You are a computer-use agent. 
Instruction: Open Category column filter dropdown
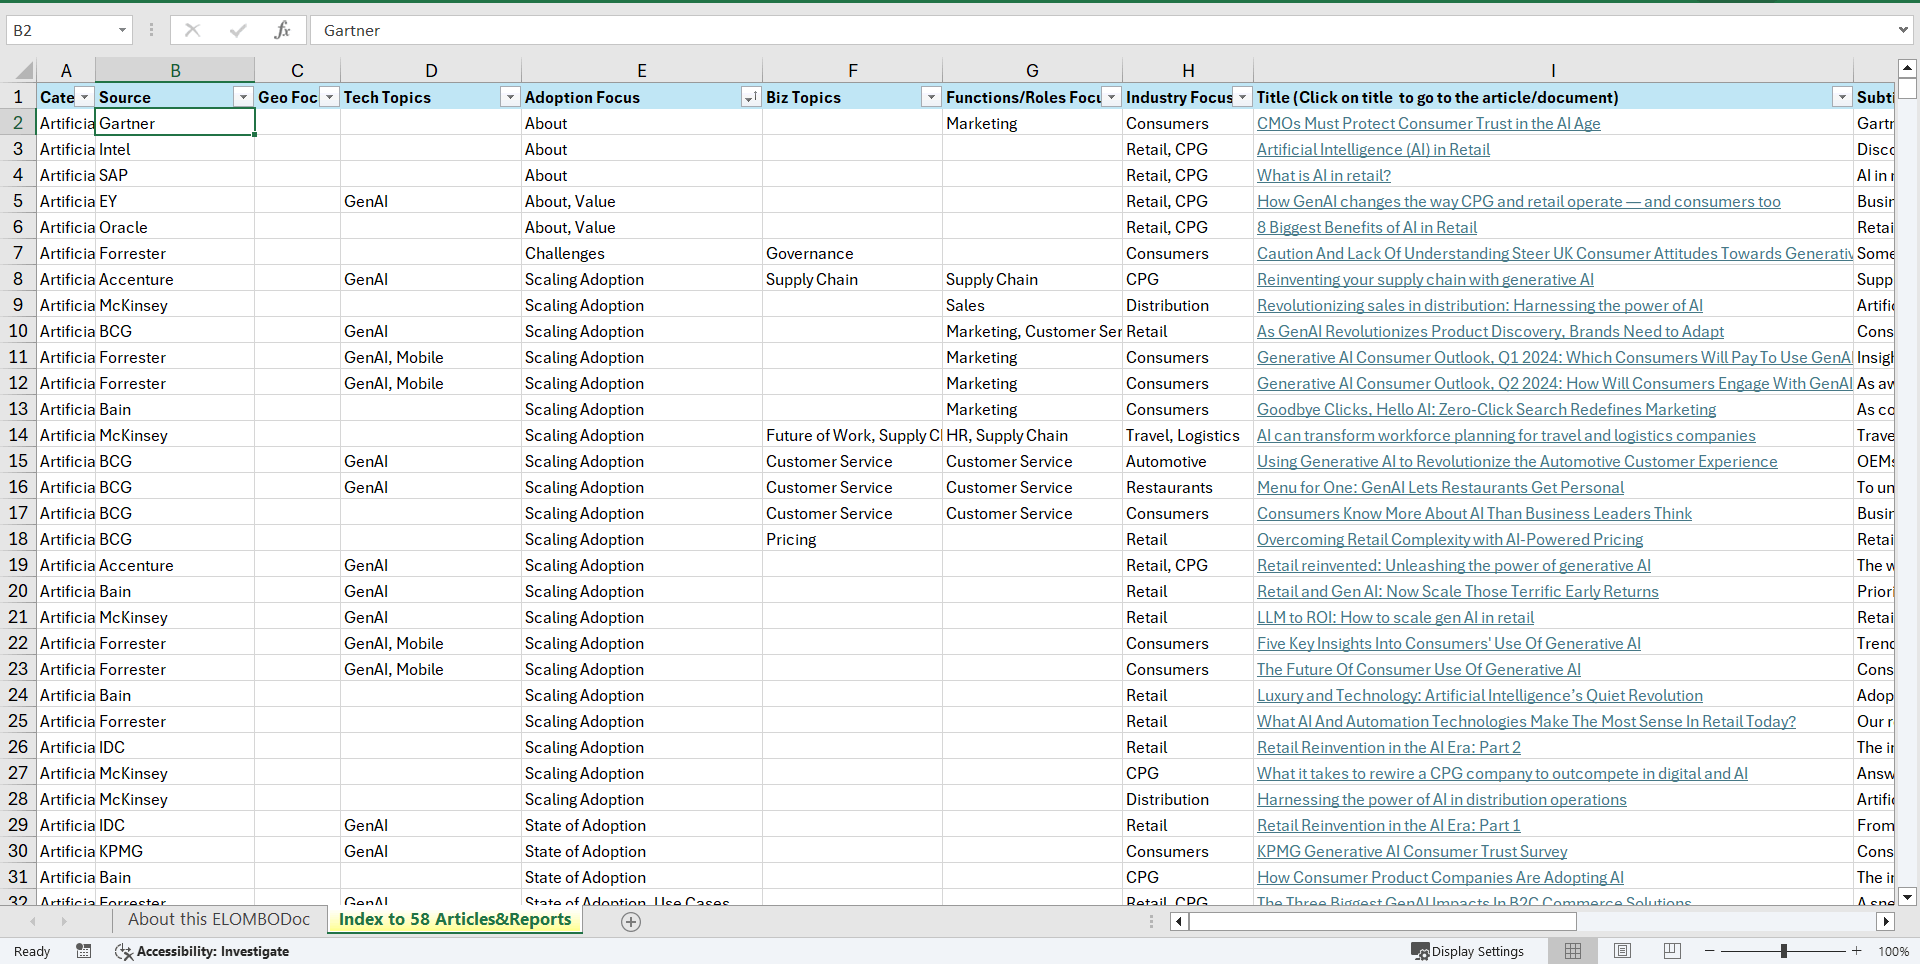coord(84,97)
